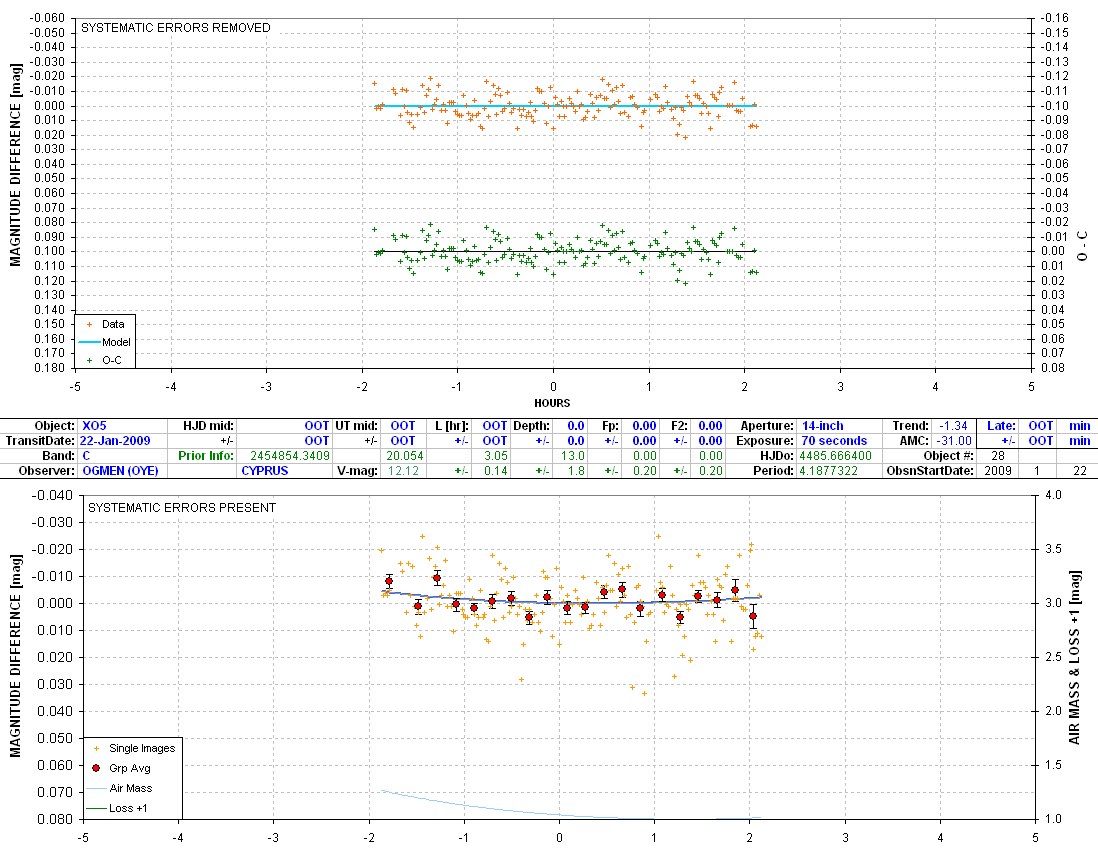Select the Grp Avg legend entry
The image size is (1098, 849).
coord(123,768)
